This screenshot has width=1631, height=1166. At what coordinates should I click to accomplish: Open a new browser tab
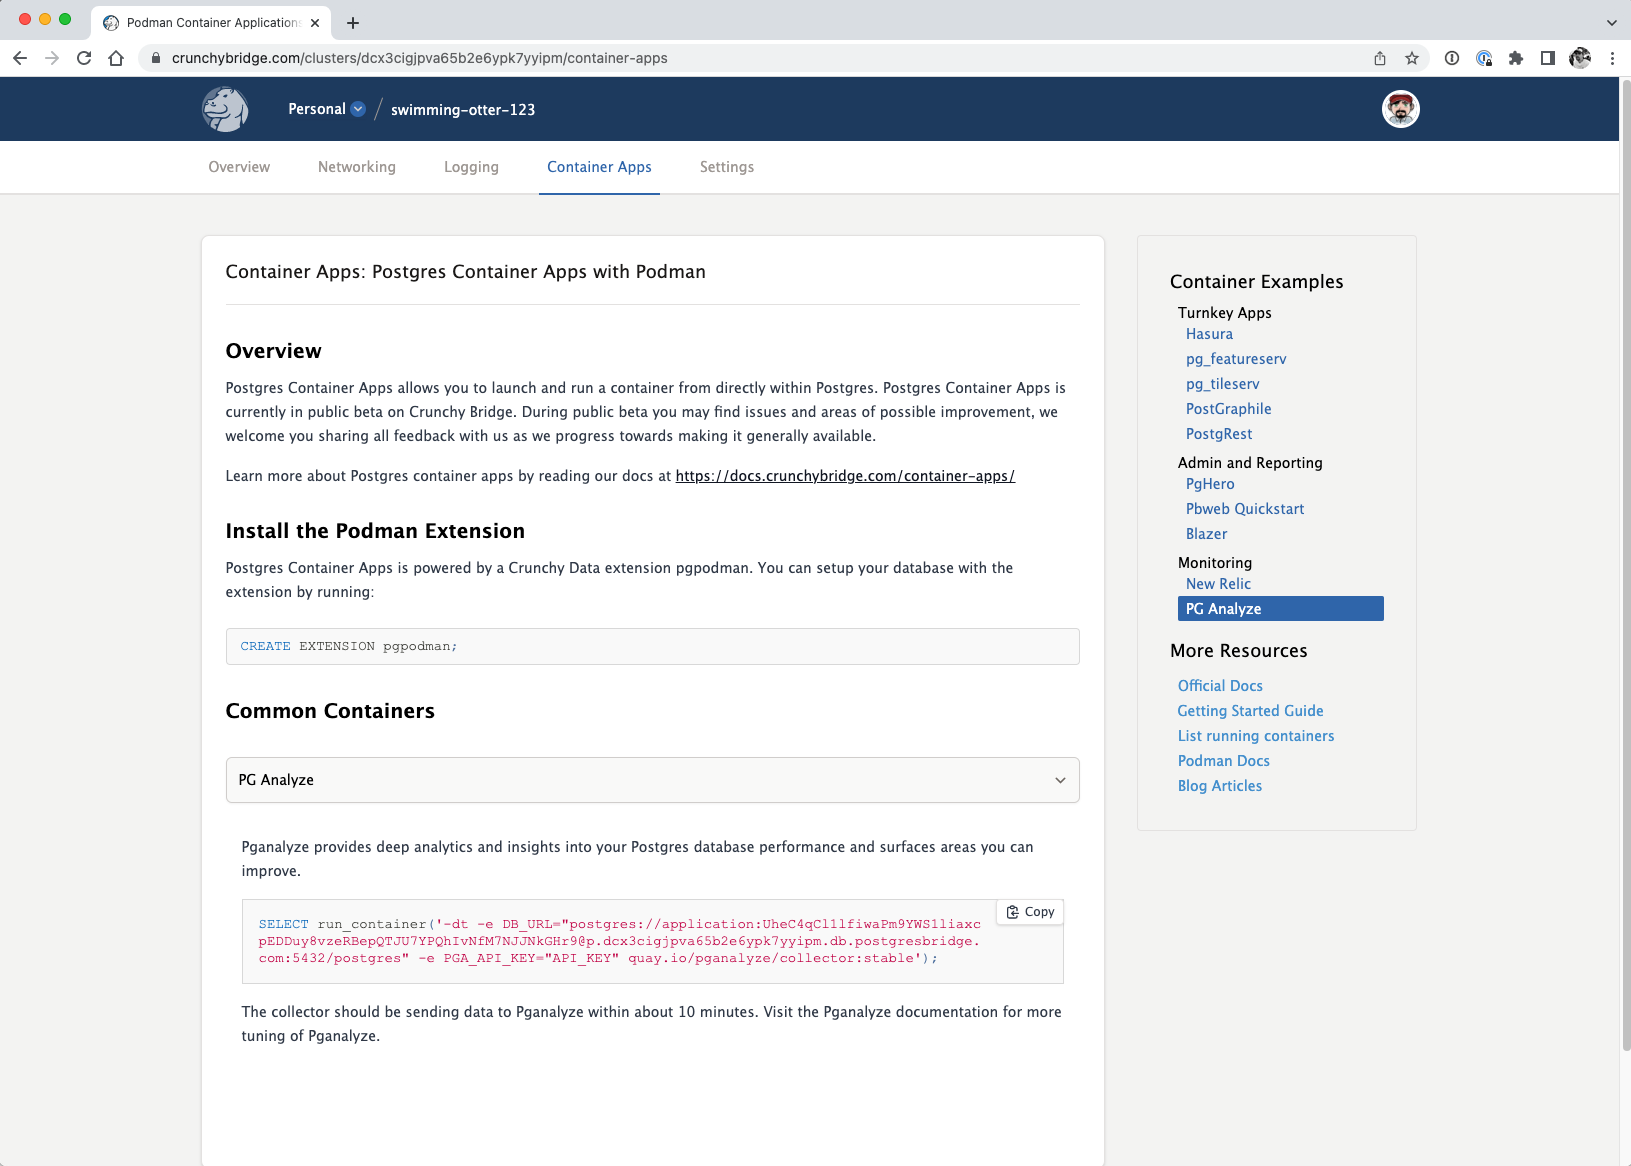click(x=353, y=22)
